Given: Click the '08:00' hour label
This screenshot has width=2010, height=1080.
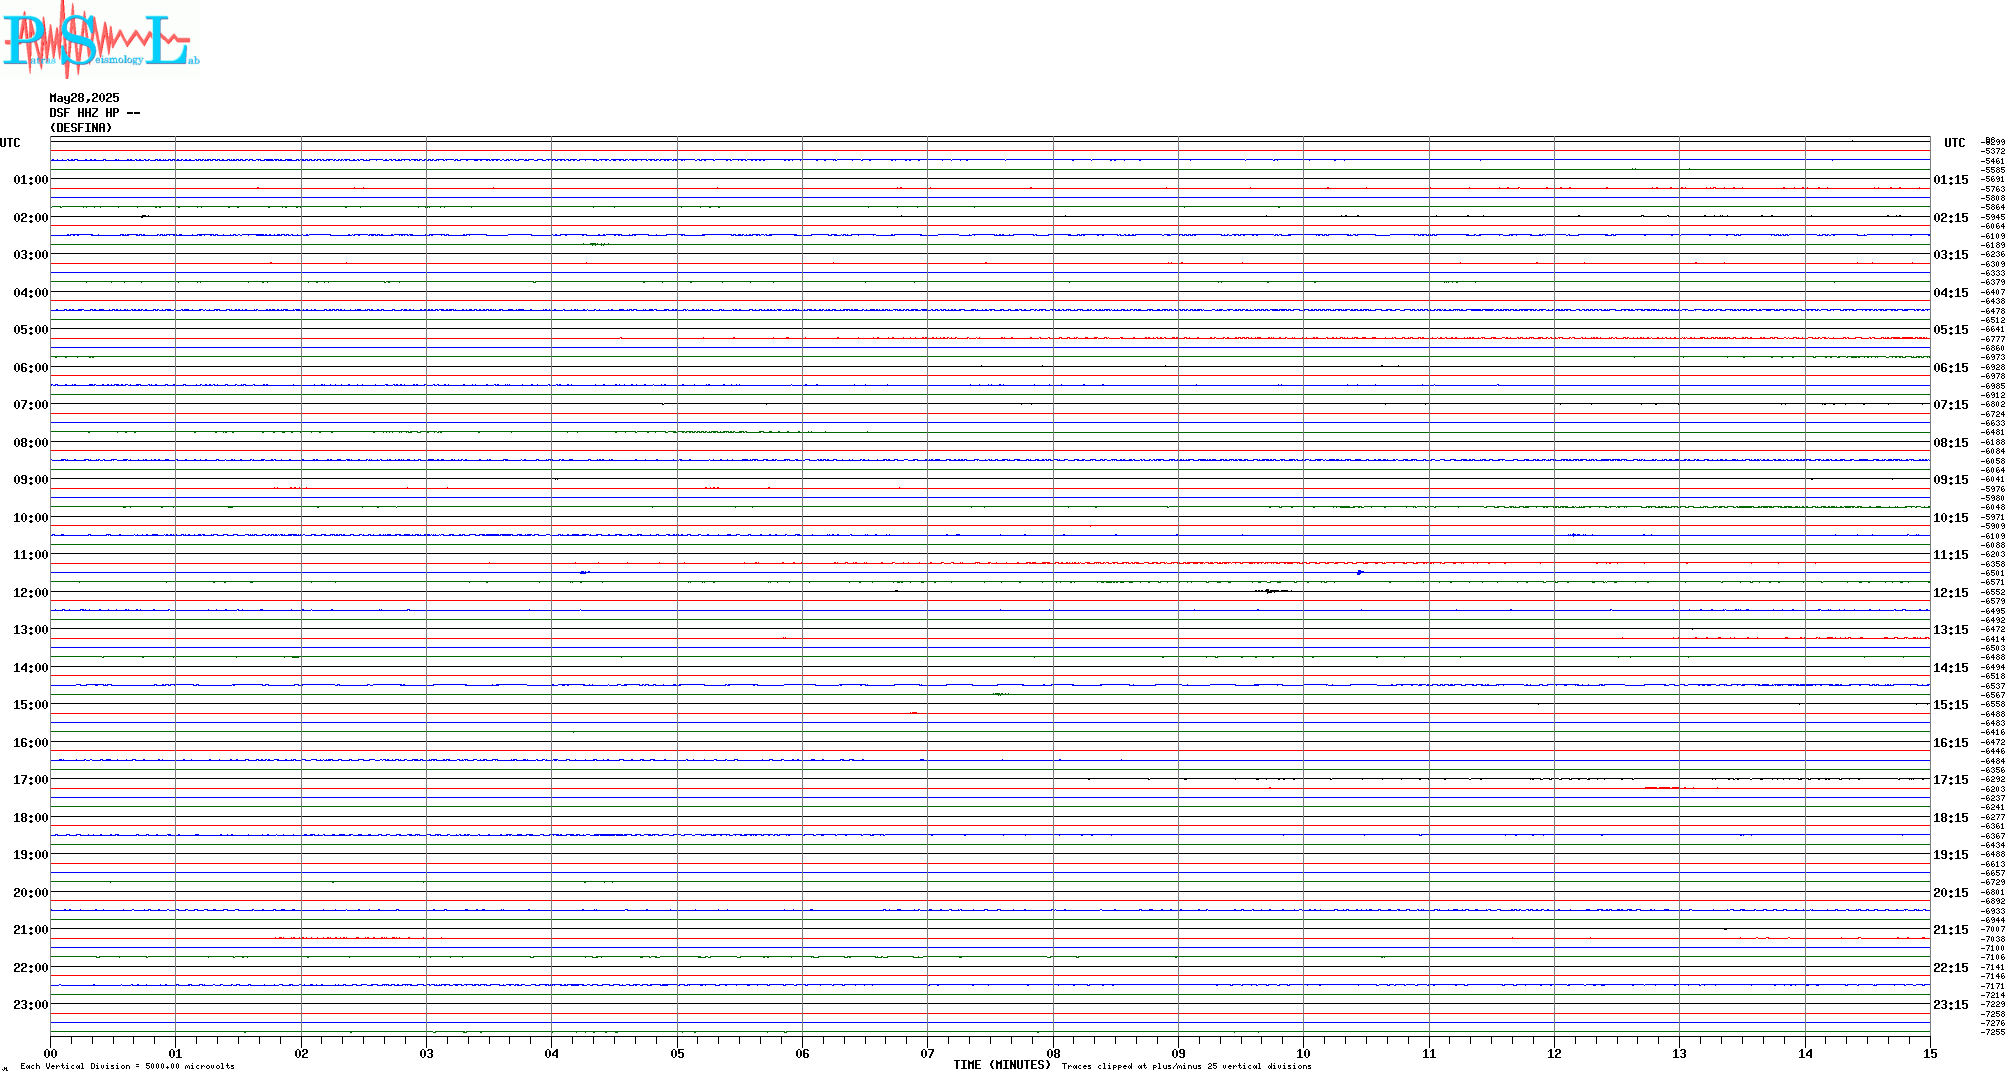Looking at the screenshot, I should [31, 443].
